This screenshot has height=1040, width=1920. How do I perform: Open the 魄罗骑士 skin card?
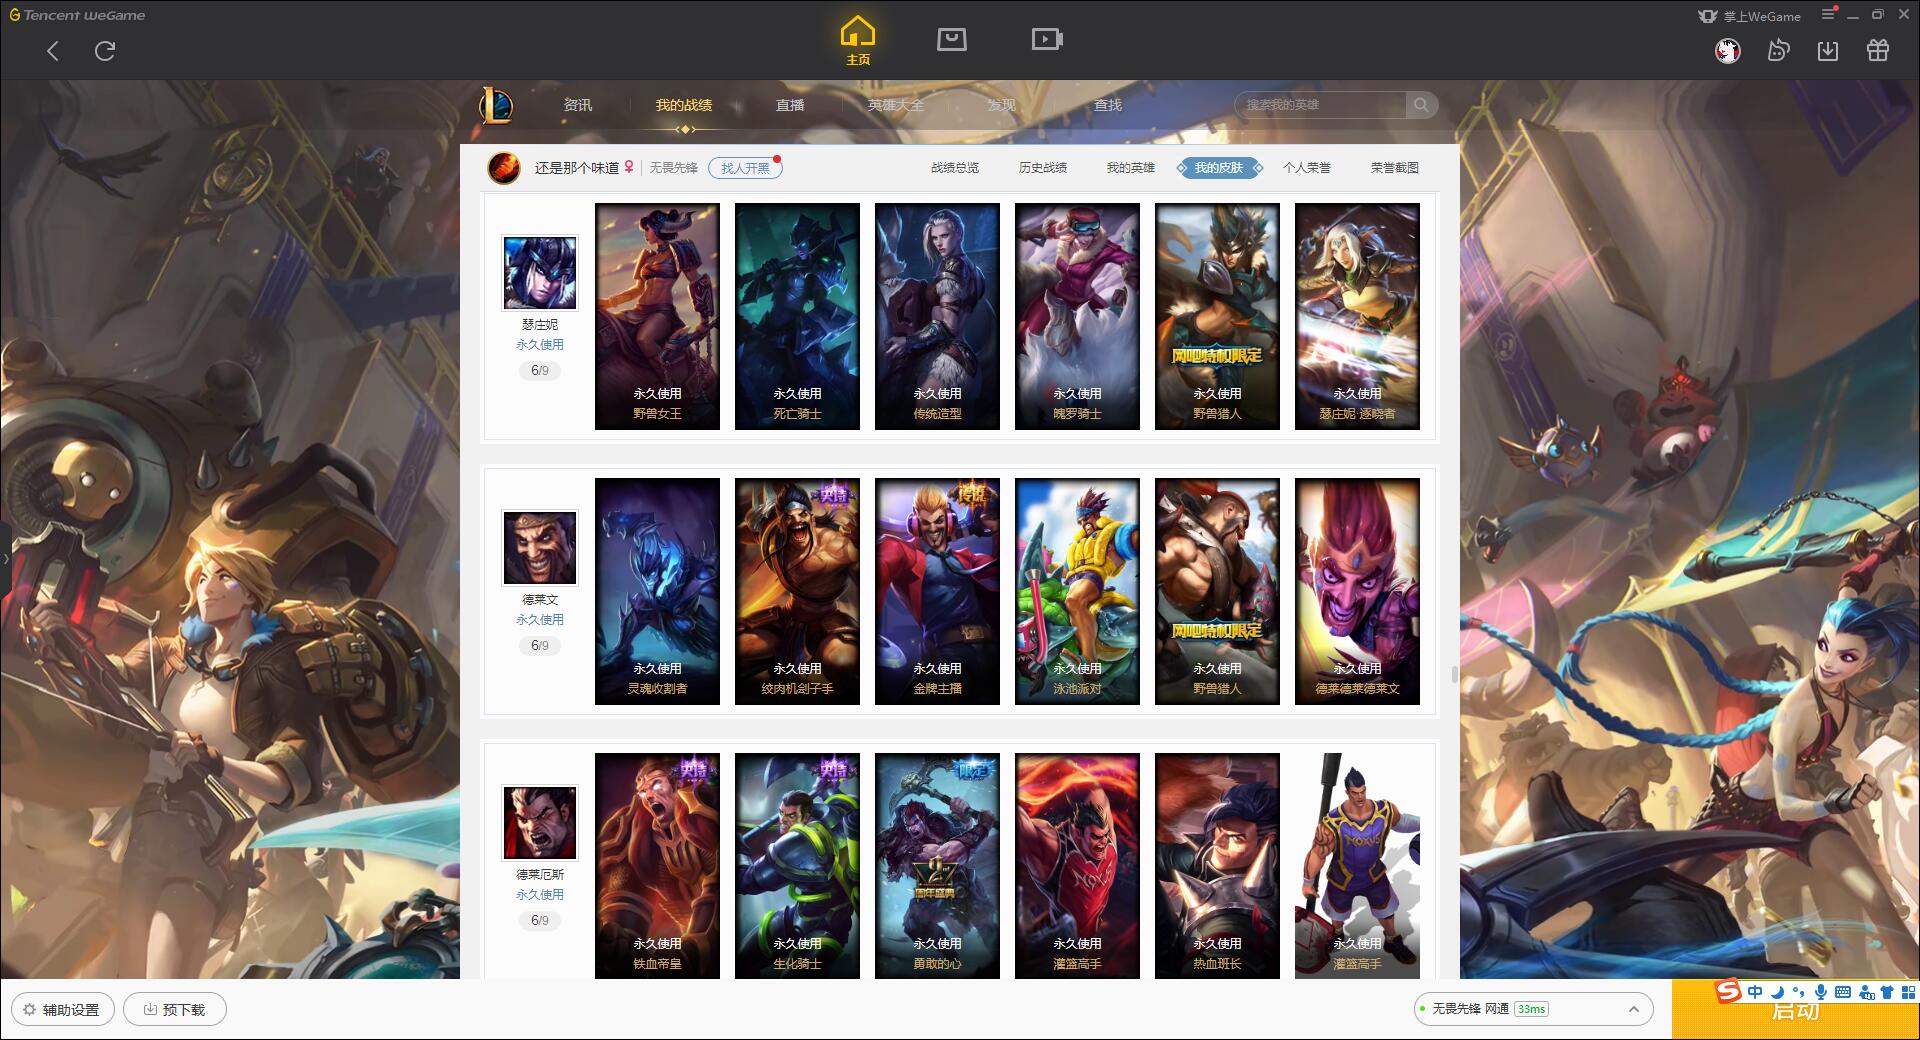tap(1077, 316)
